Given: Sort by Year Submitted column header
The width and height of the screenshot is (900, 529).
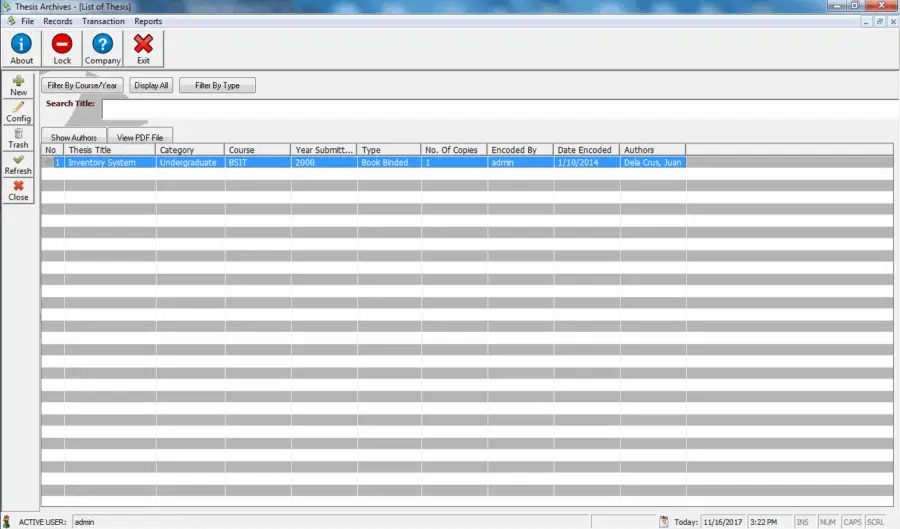Looking at the screenshot, I should click(x=324, y=150).
